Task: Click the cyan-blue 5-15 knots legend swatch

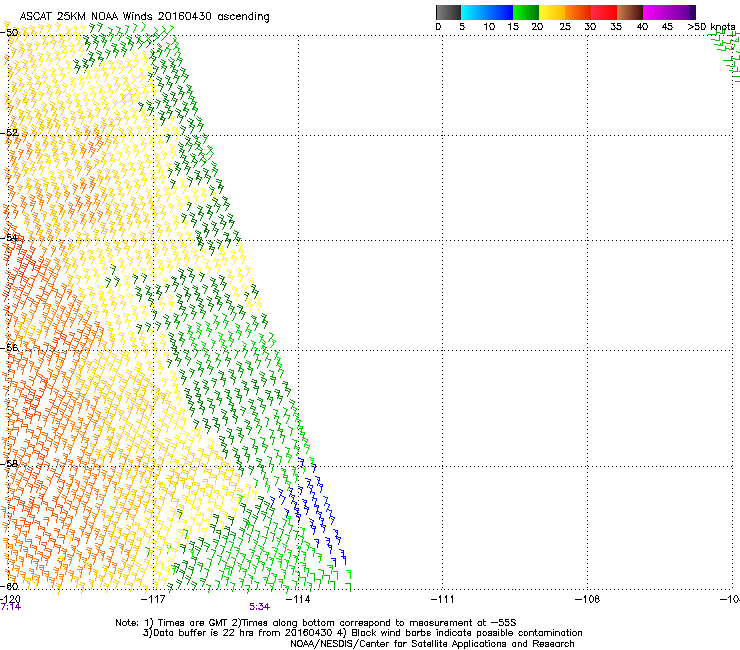Action: coord(487,12)
